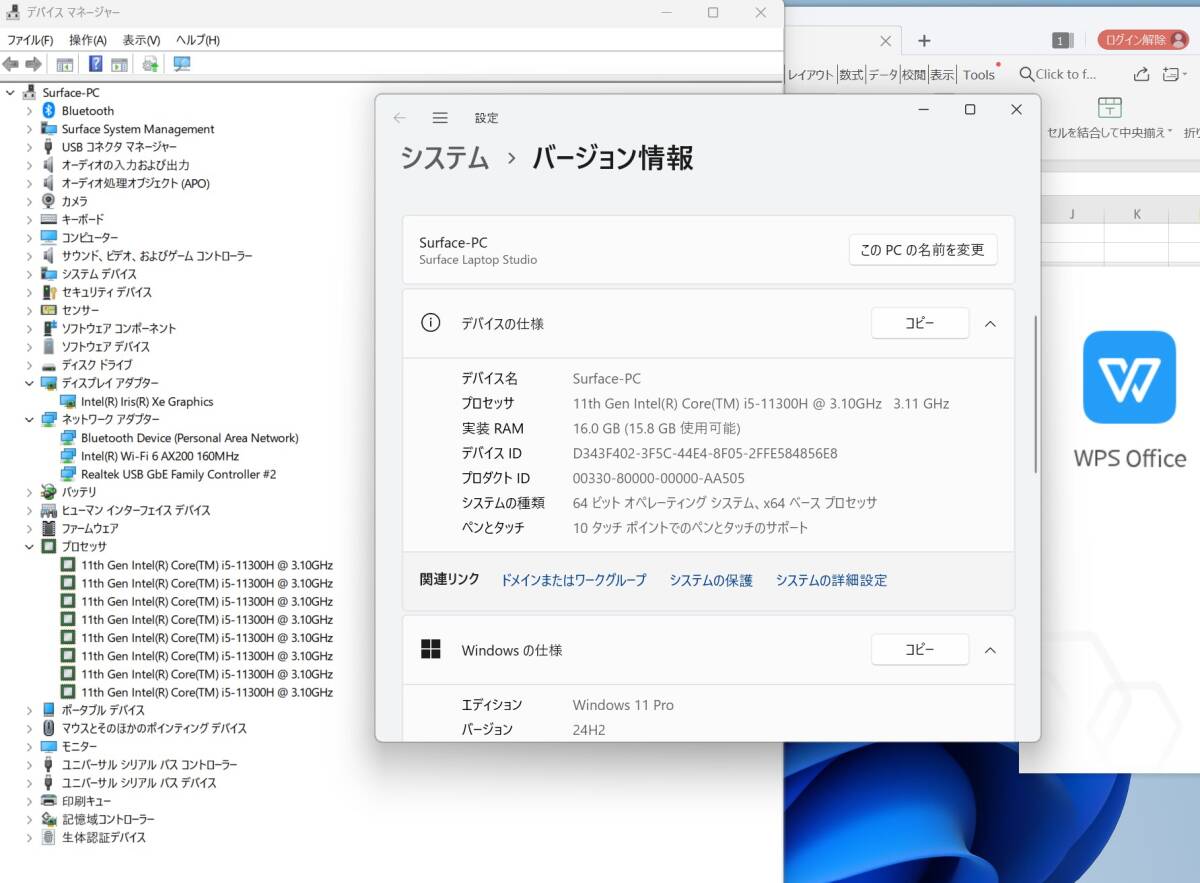1200x883 pixels.
Task: Open the 表示(V) menu in Device Manager
Action: tap(141, 40)
